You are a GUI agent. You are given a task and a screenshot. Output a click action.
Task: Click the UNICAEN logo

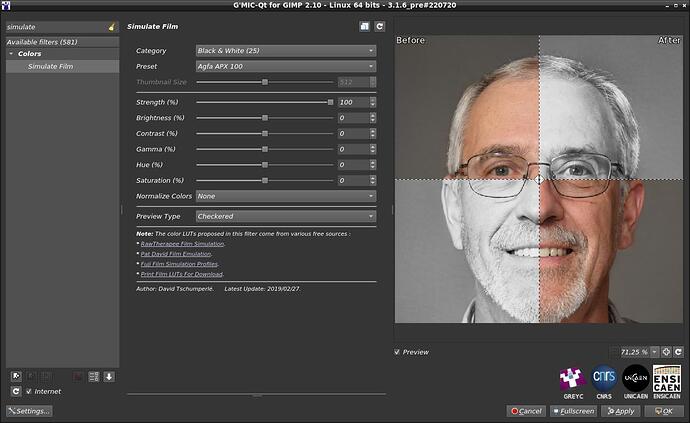point(636,378)
